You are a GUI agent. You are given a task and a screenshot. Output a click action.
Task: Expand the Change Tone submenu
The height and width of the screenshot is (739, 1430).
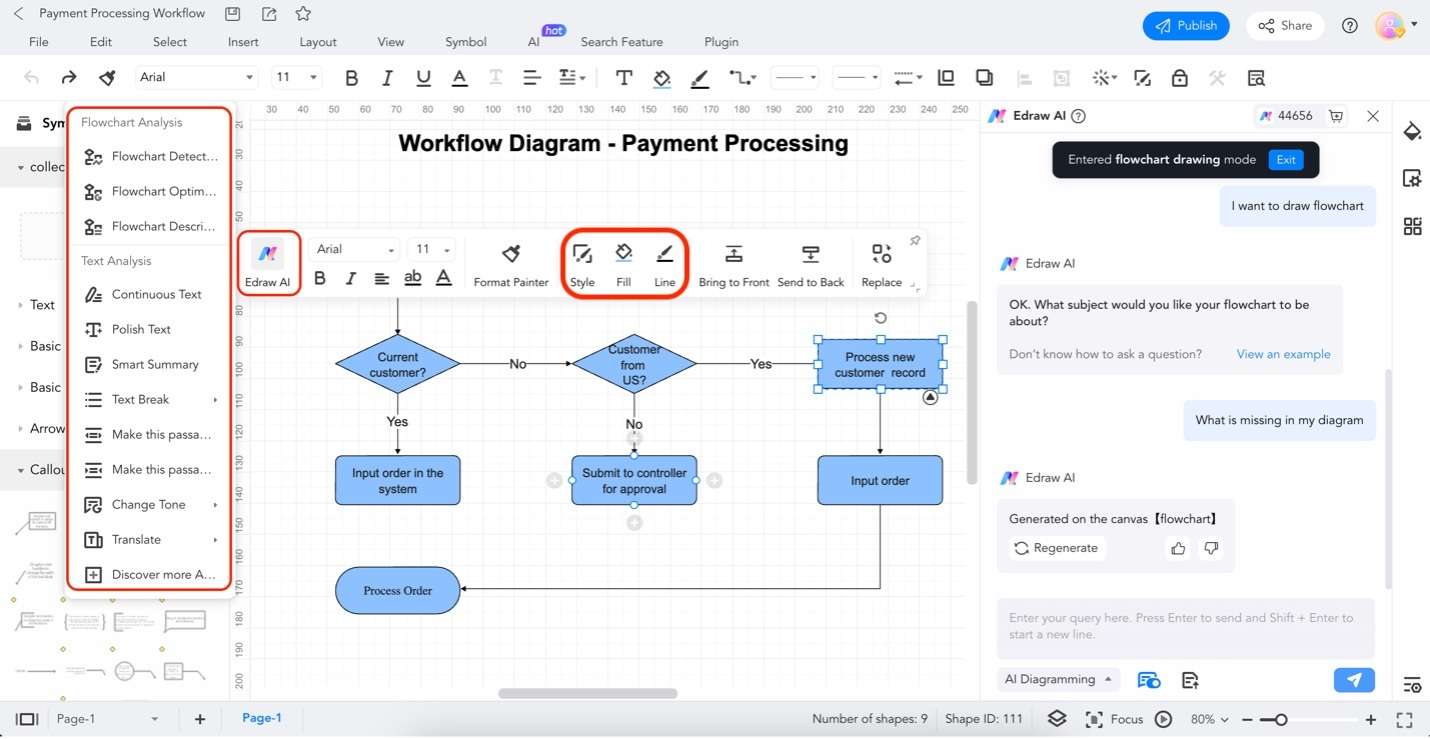[x=150, y=504]
